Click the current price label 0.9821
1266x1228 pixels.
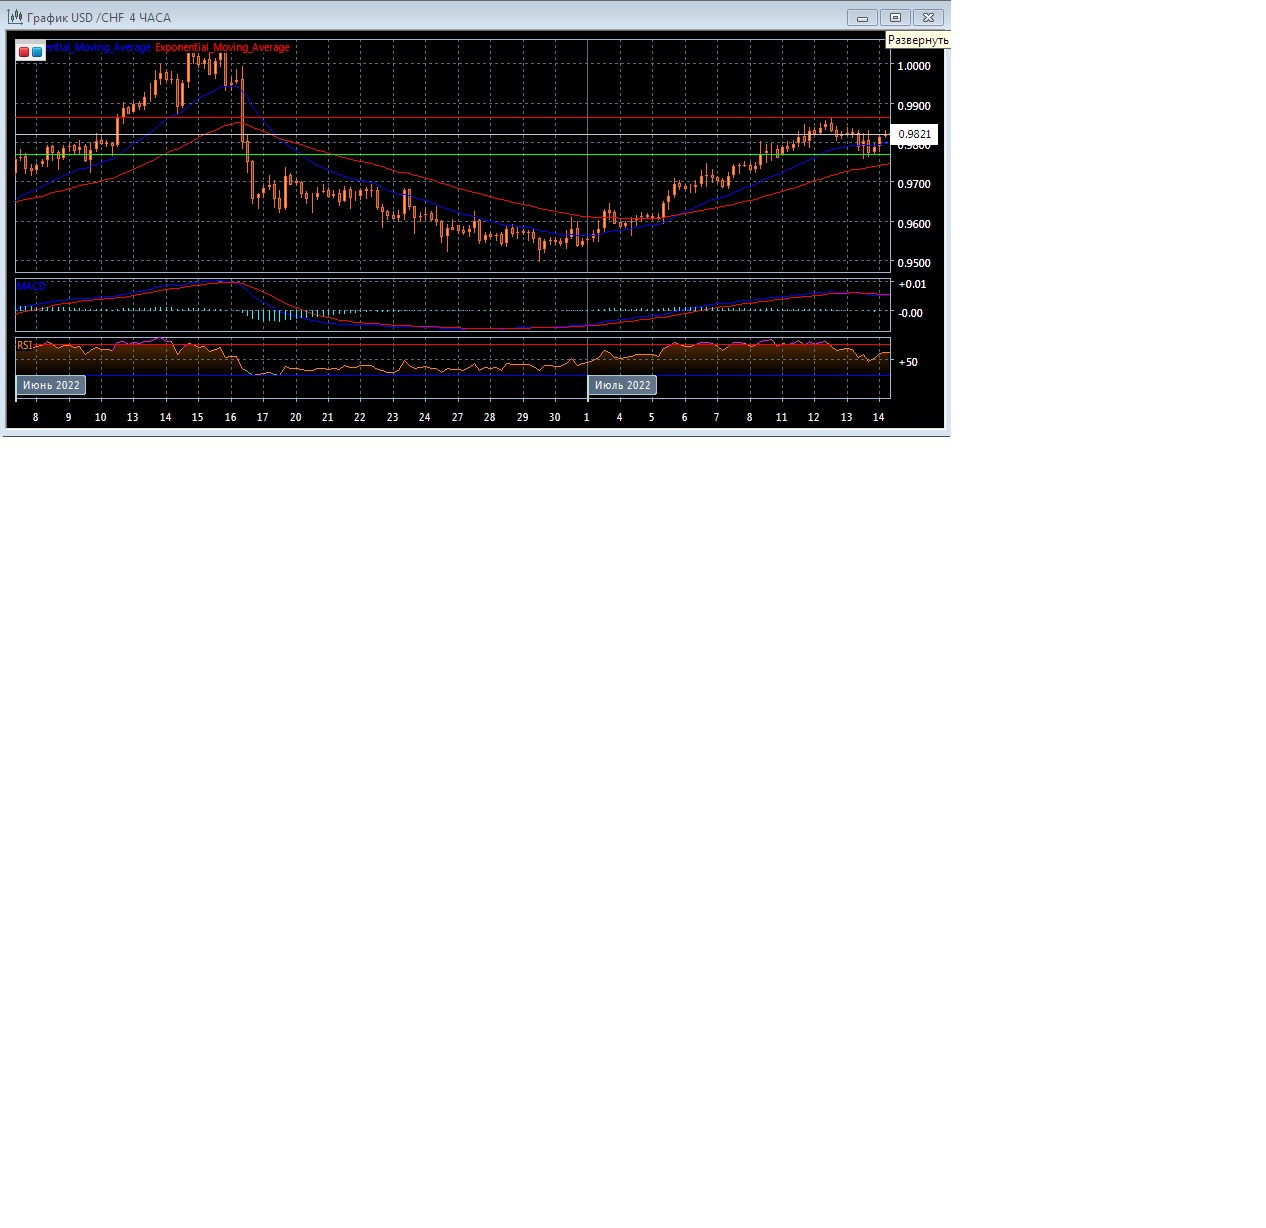pos(914,134)
